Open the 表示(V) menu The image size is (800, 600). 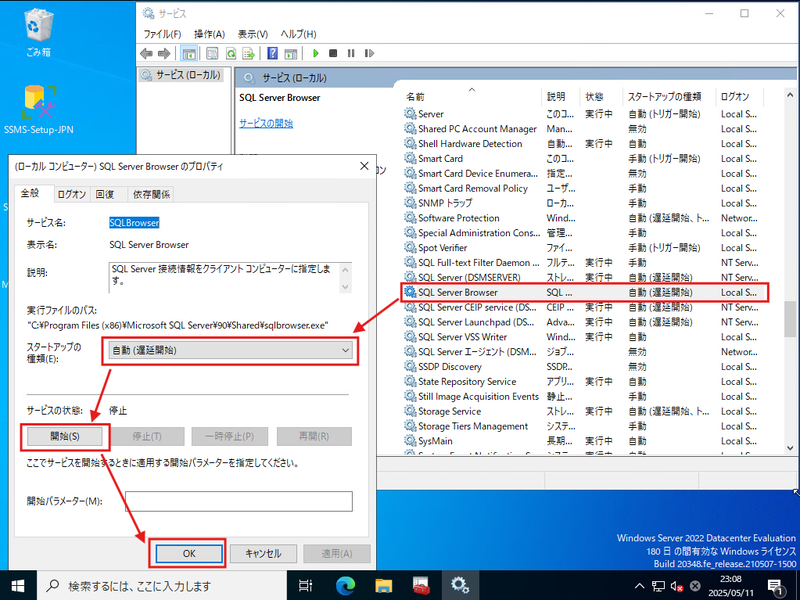[x=253, y=34]
